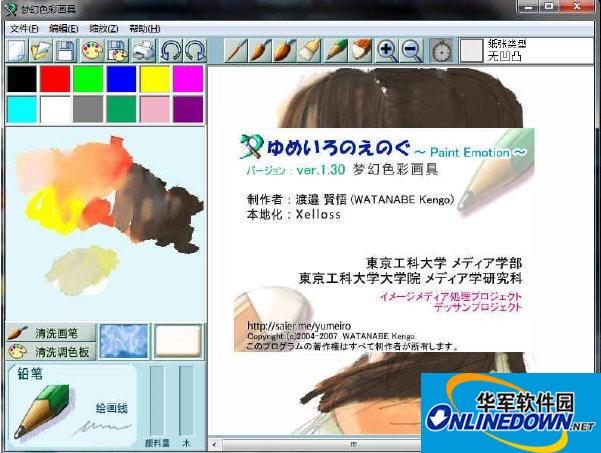Pick the yellow color swatch
601x453 pixels.
[x=155, y=79]
